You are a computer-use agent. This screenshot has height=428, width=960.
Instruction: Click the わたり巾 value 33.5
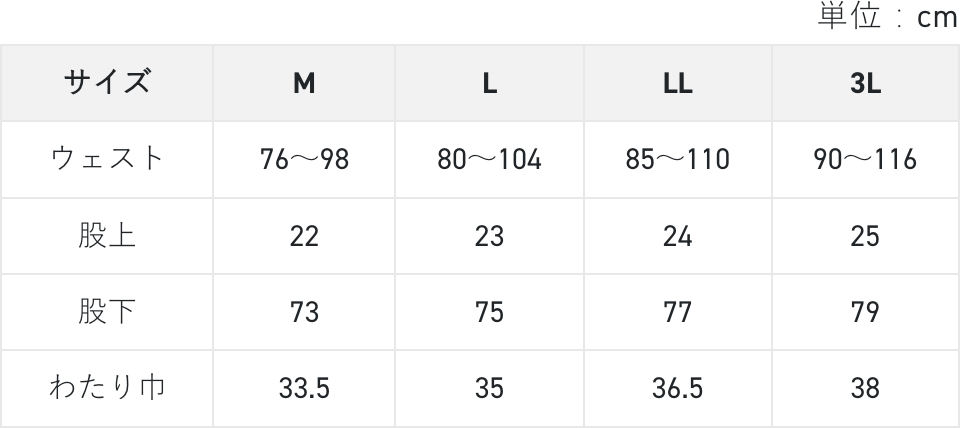(304, 389)
